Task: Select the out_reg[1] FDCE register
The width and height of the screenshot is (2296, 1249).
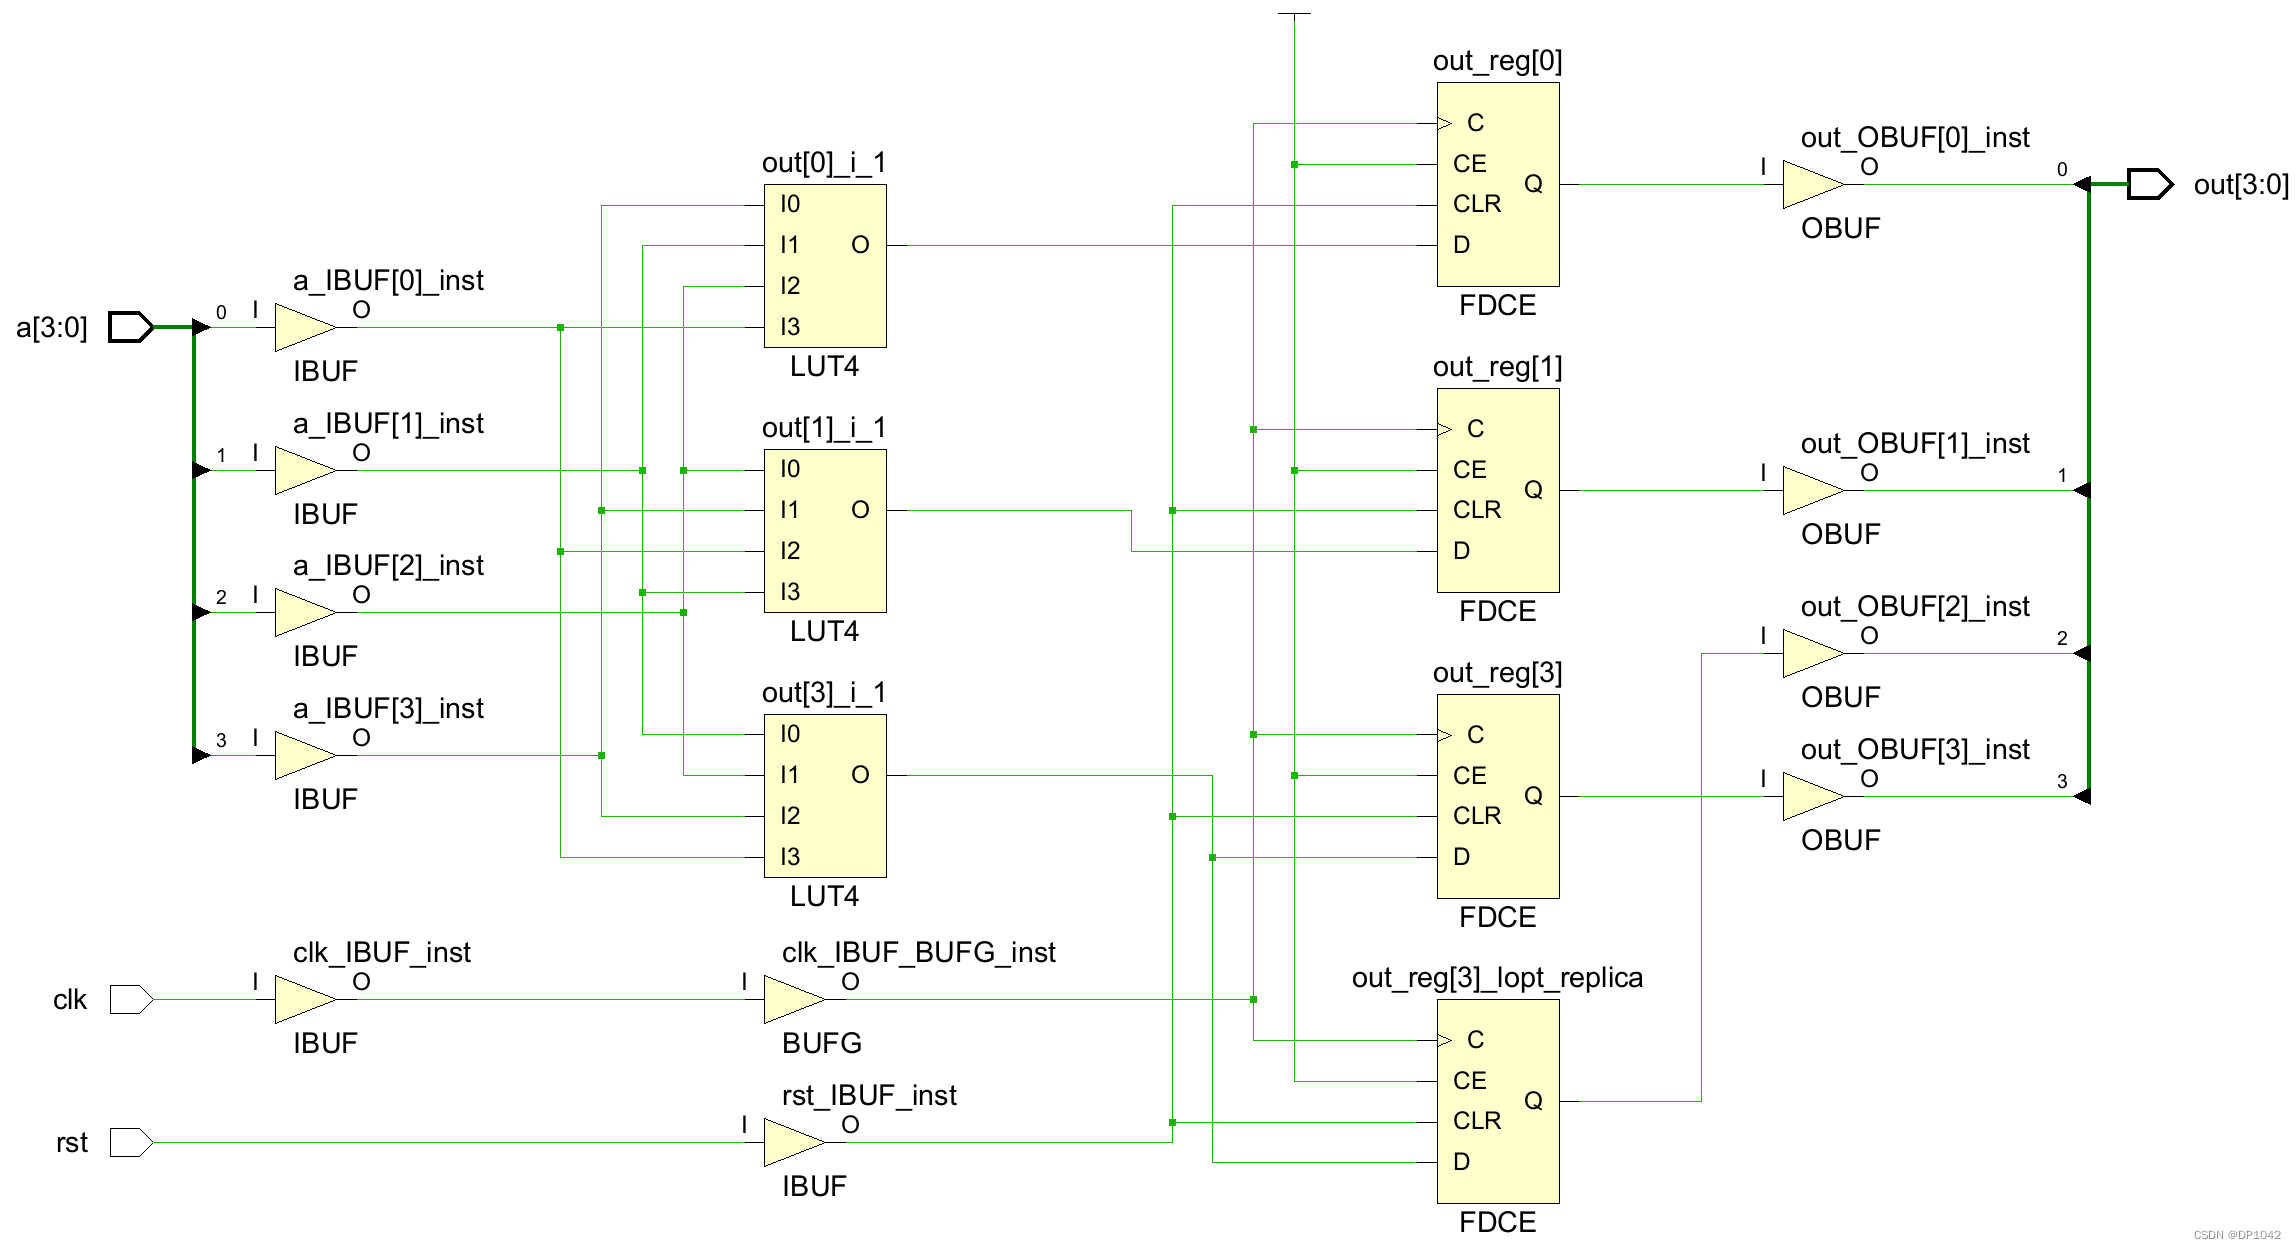Action: pos(1497,490)
